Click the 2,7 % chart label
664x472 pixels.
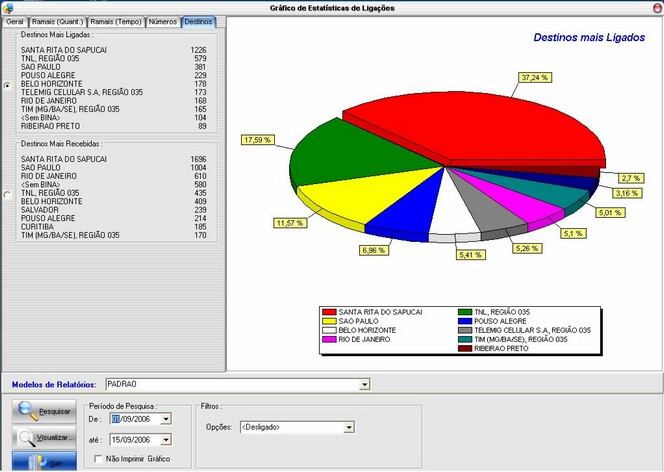[631, 178]
